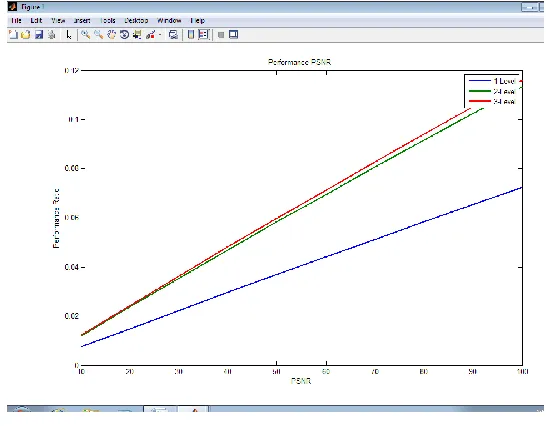Activate the Edit Plot arrow tool
The height and width of the screenshot is (426, 546).
point(69,35)
